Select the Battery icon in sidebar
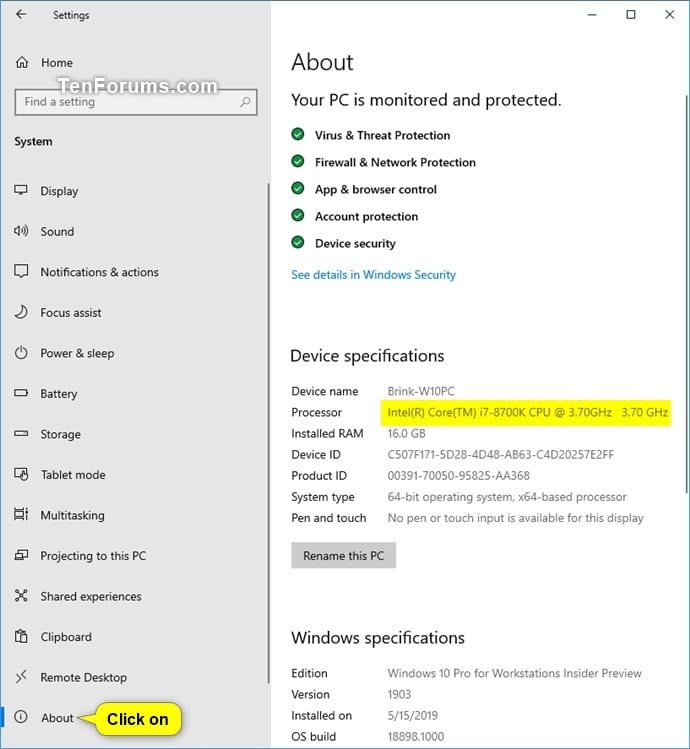 [x=21, y=393]
